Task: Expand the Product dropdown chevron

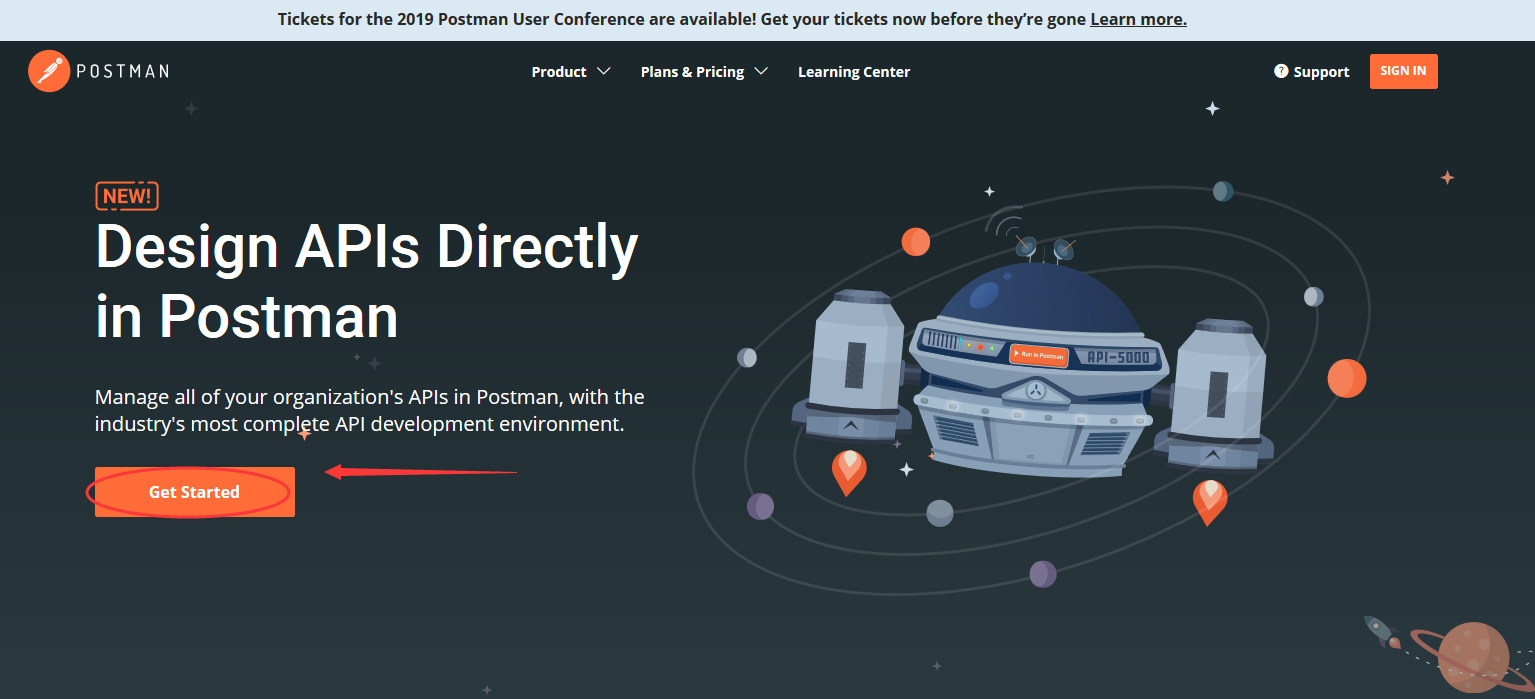Action: [x=603, y=71]
